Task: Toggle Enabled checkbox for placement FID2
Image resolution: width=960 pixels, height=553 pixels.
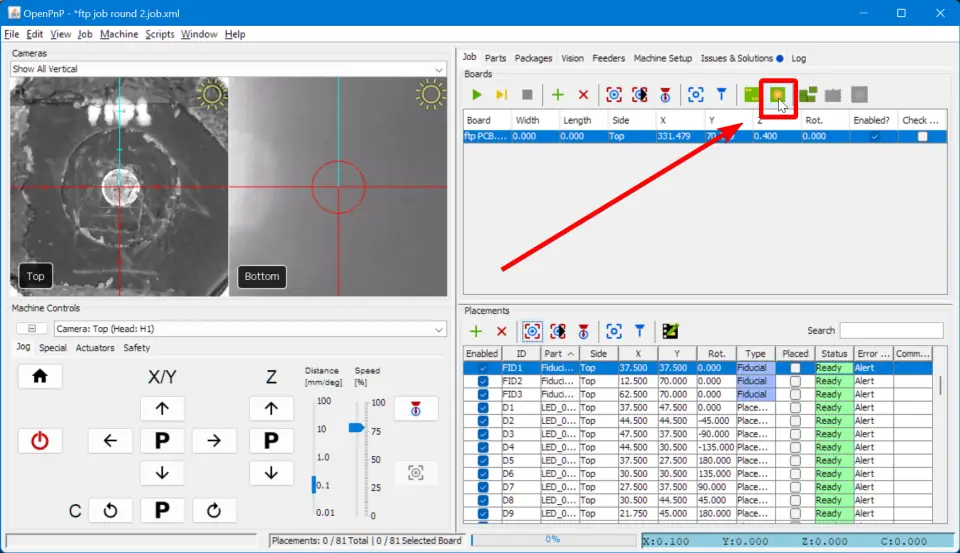Action: tap(483, 381)
